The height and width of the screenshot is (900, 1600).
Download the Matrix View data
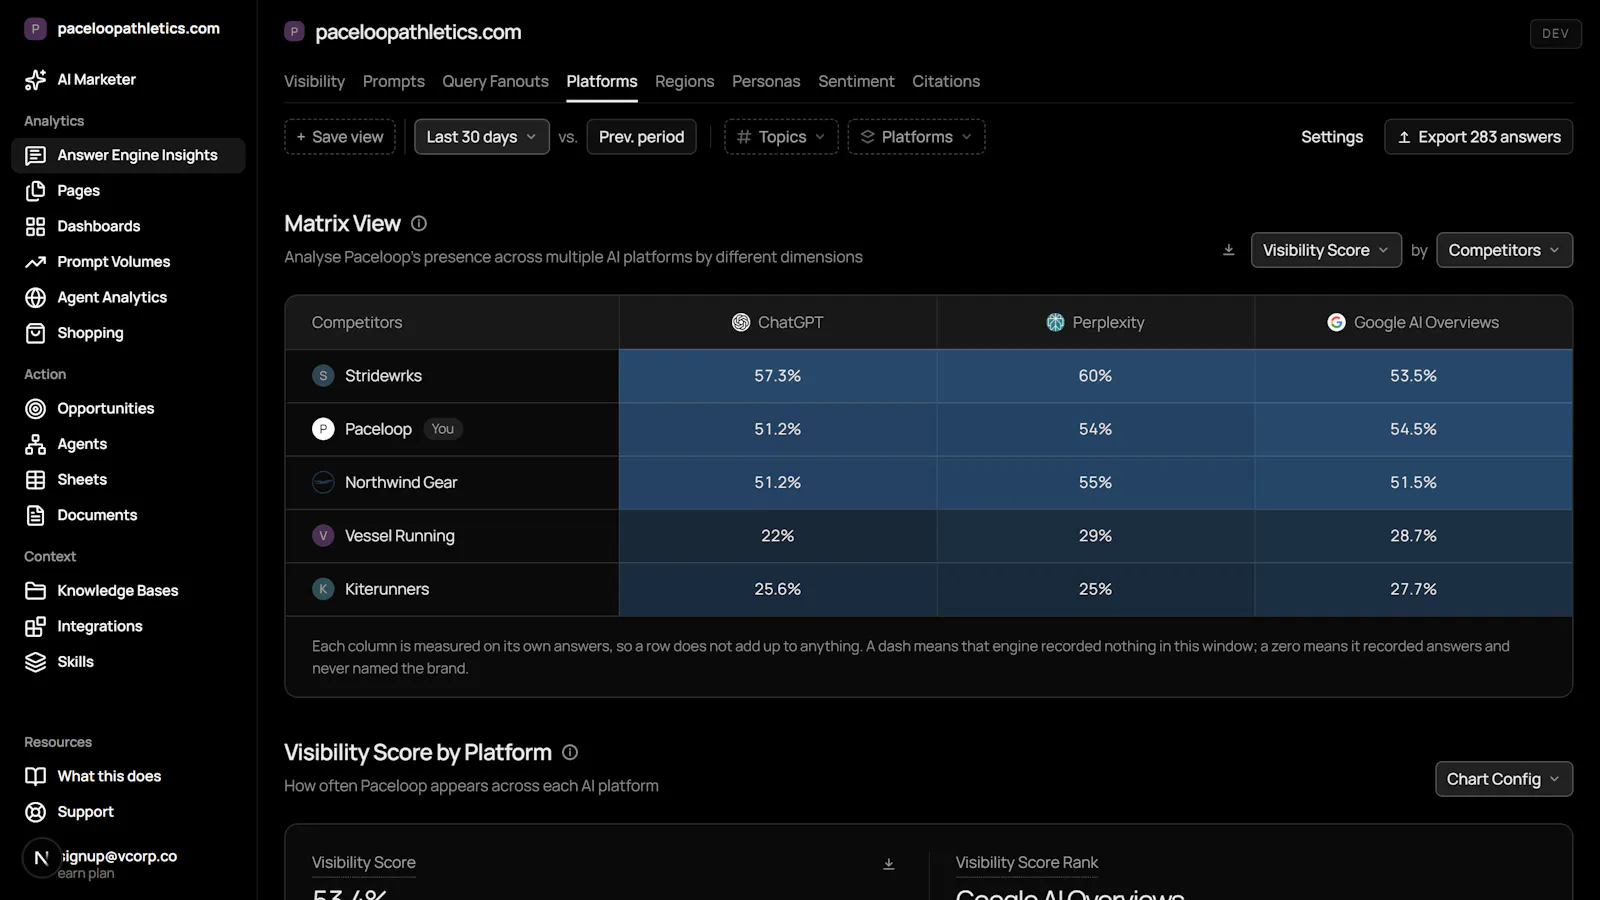coord(1229,250)
